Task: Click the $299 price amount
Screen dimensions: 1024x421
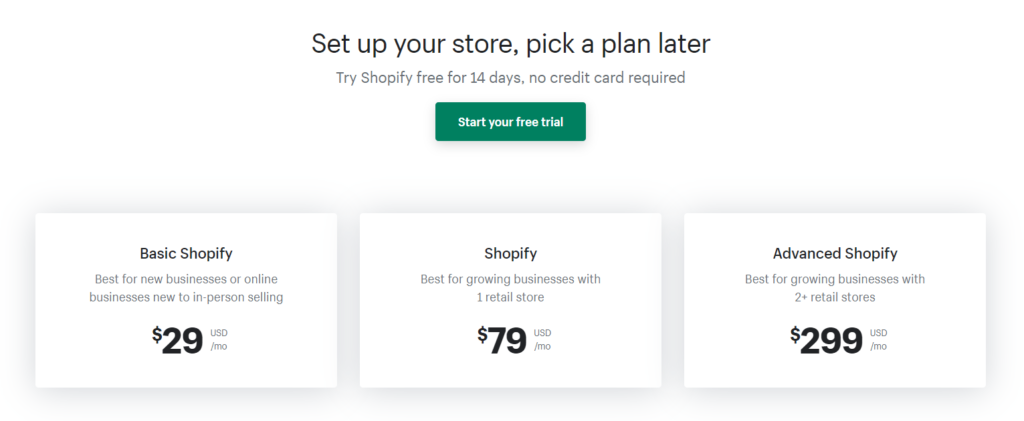Action: tap(831, 341)
